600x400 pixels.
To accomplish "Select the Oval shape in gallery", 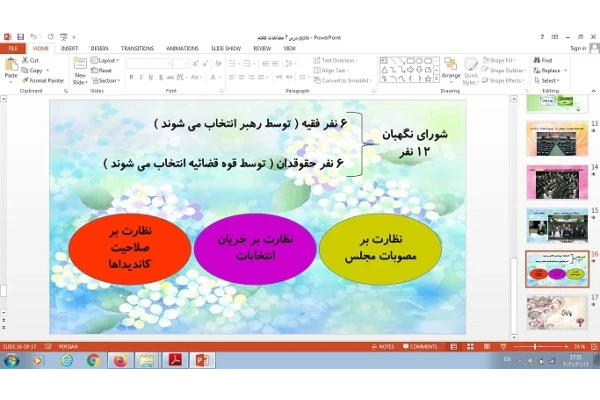I will 419,60.
